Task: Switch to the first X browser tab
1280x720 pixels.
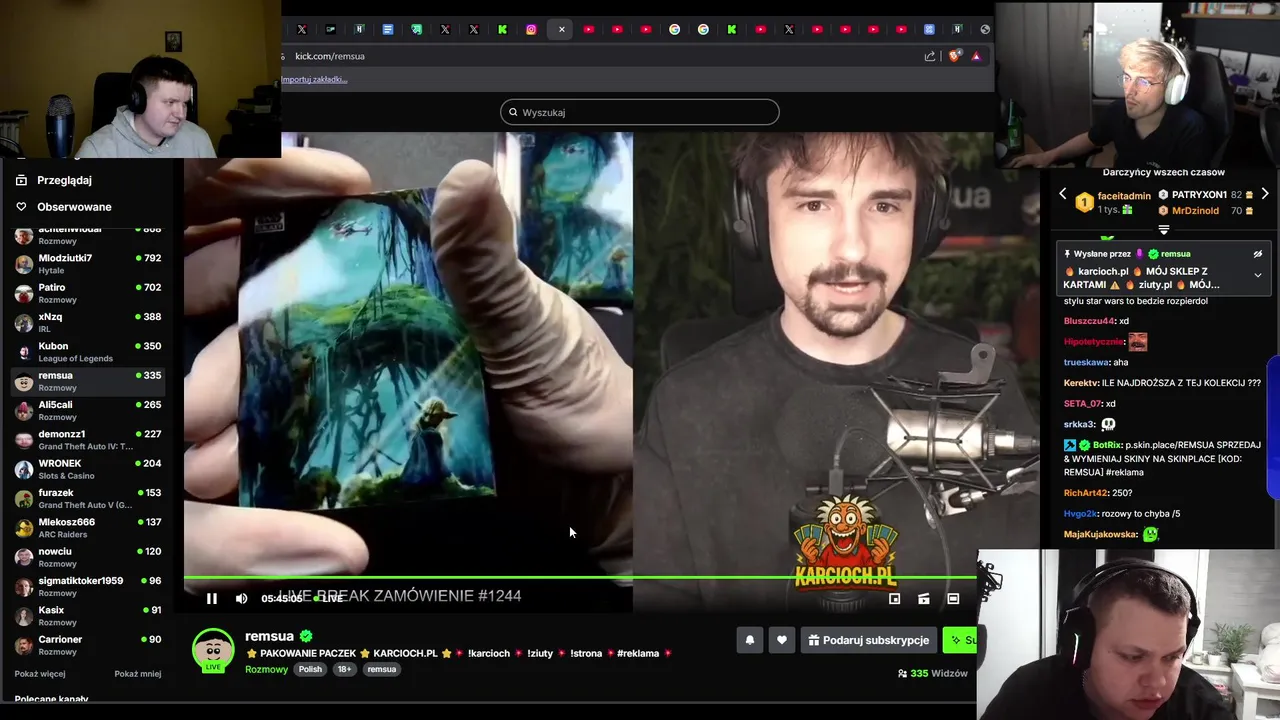Action: click(x=302, y=29)
